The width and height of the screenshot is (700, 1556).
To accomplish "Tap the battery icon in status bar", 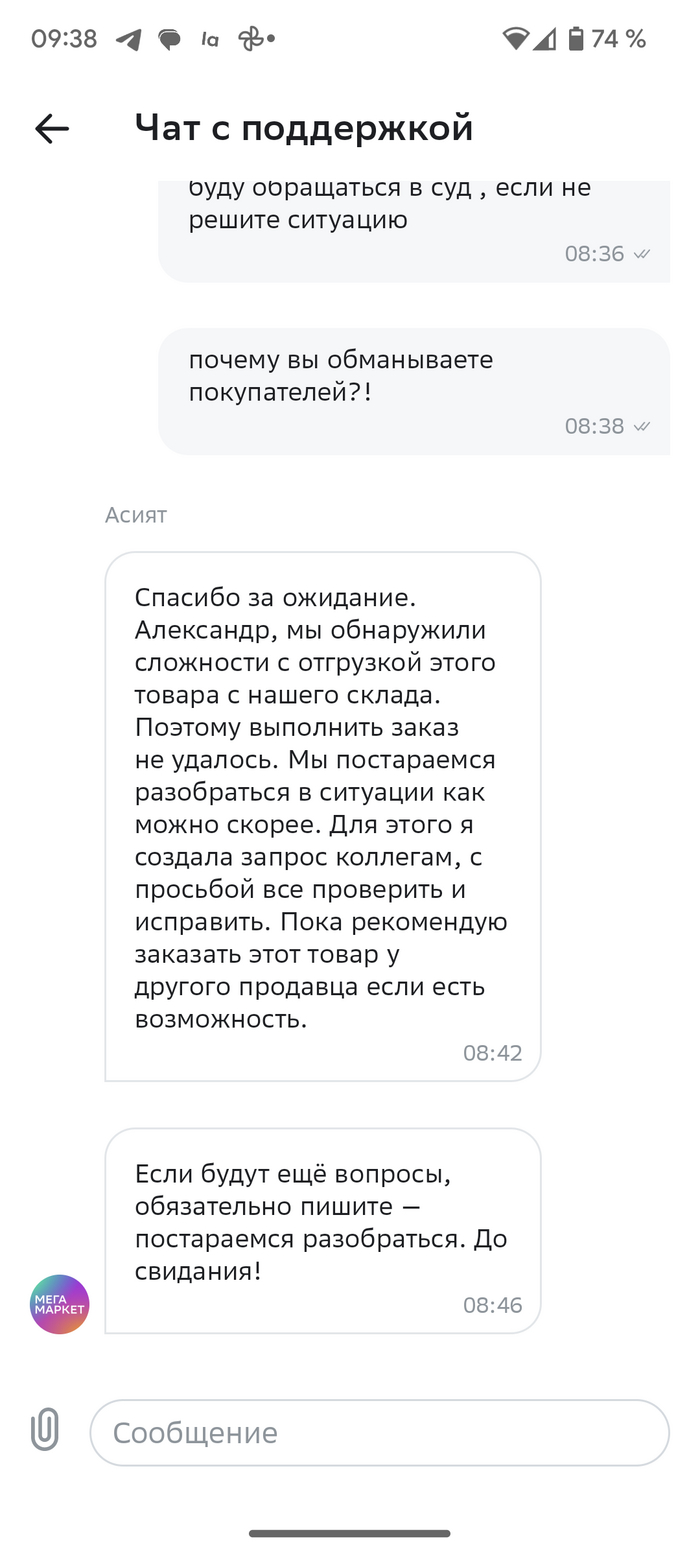I will pos(576,39).
